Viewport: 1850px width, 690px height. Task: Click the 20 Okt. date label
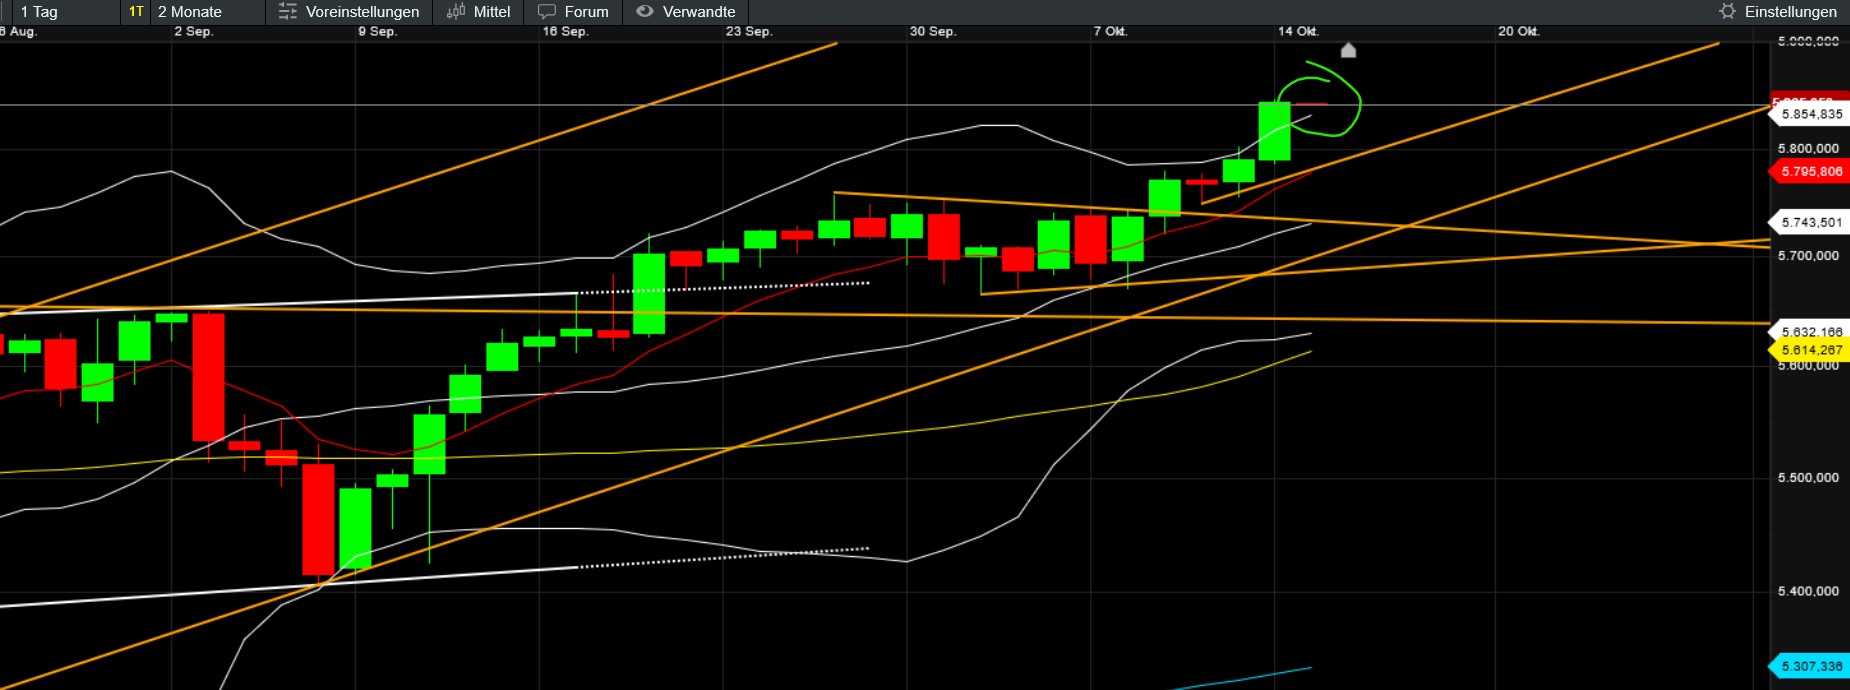(x=1518, y=32)
